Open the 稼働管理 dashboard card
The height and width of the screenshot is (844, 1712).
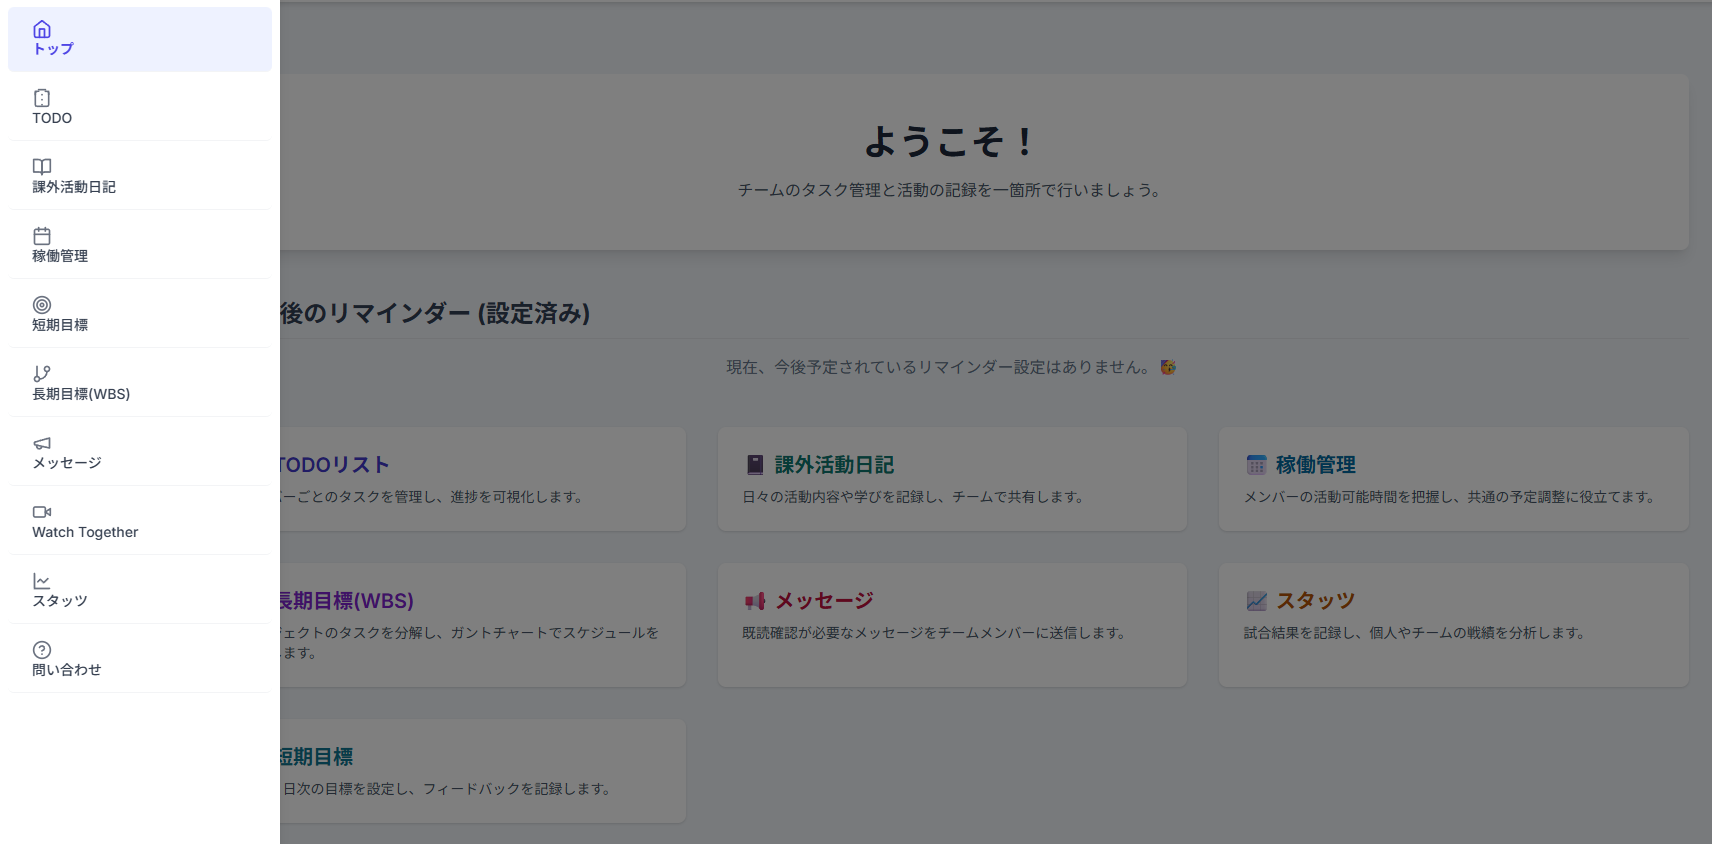point(1452,479)
